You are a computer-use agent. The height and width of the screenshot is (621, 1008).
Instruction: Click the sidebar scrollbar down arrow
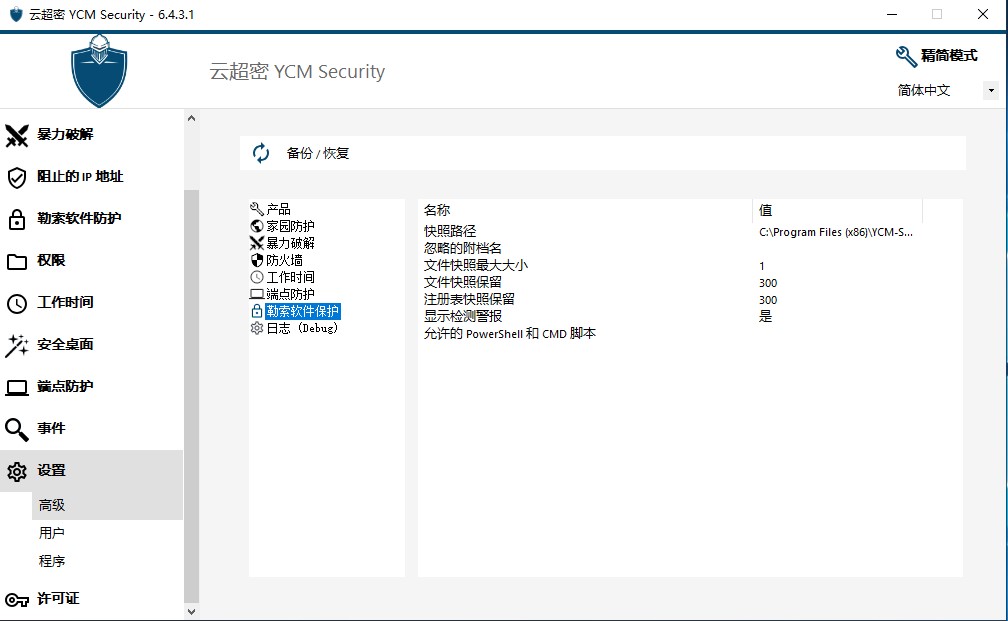[x=191, y=611]
